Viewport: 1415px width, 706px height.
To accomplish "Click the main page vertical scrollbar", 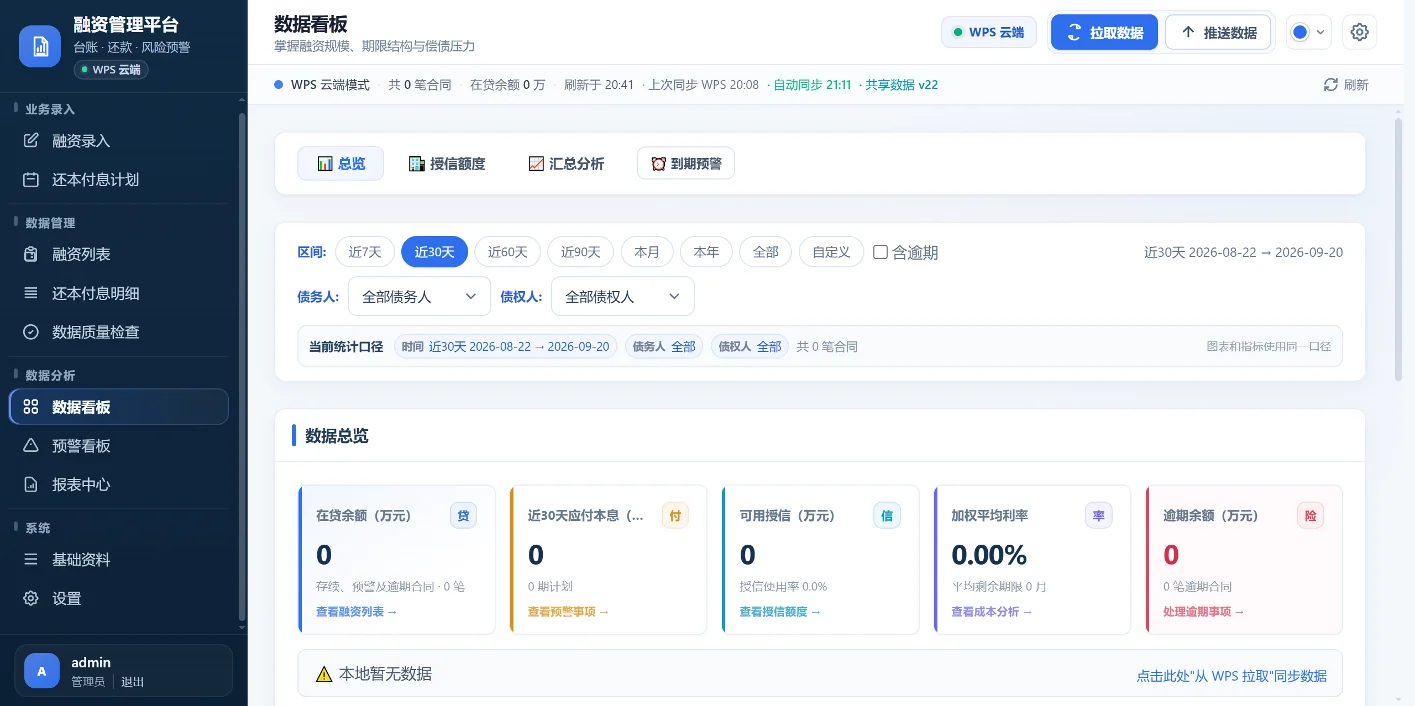I will coord(1398,248).
